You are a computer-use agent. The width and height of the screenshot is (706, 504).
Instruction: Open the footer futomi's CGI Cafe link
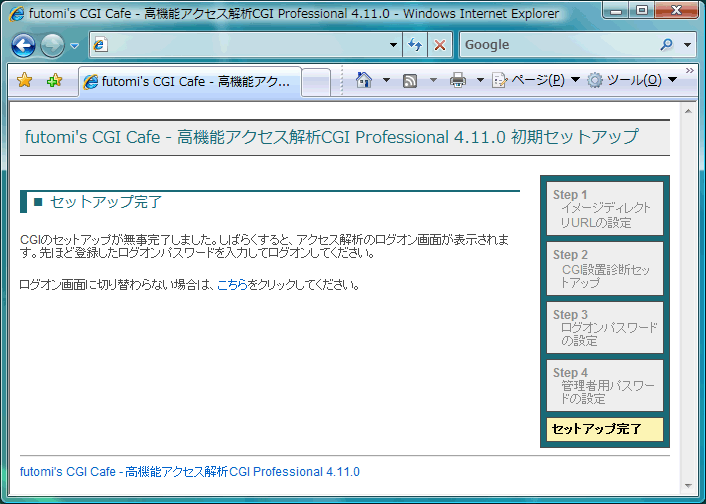tap(190, 472)
